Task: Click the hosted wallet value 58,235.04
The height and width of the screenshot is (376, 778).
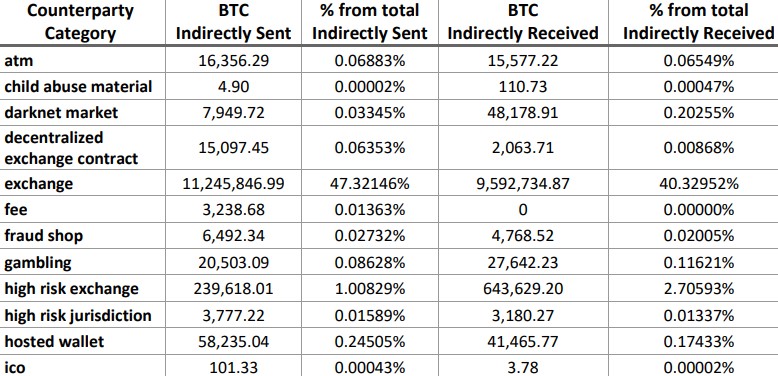Action: pyautogui.click(x=233, y=342)
